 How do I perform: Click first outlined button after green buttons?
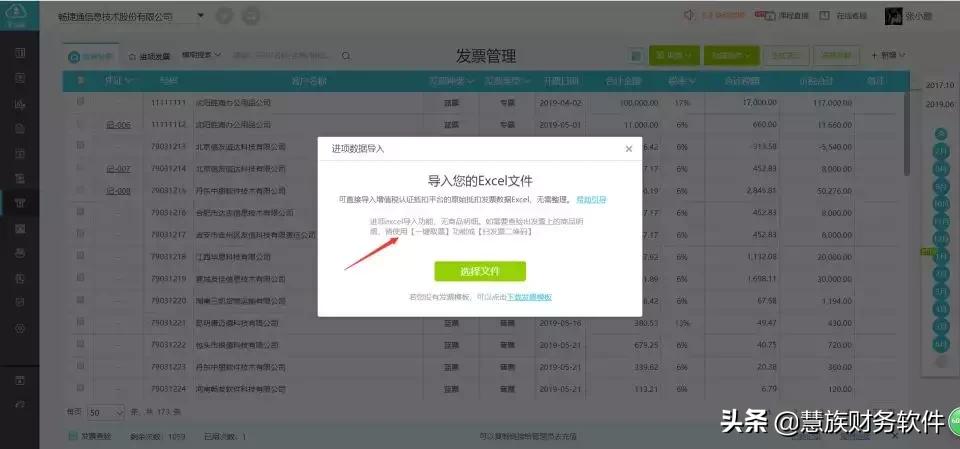click(786, 56)
